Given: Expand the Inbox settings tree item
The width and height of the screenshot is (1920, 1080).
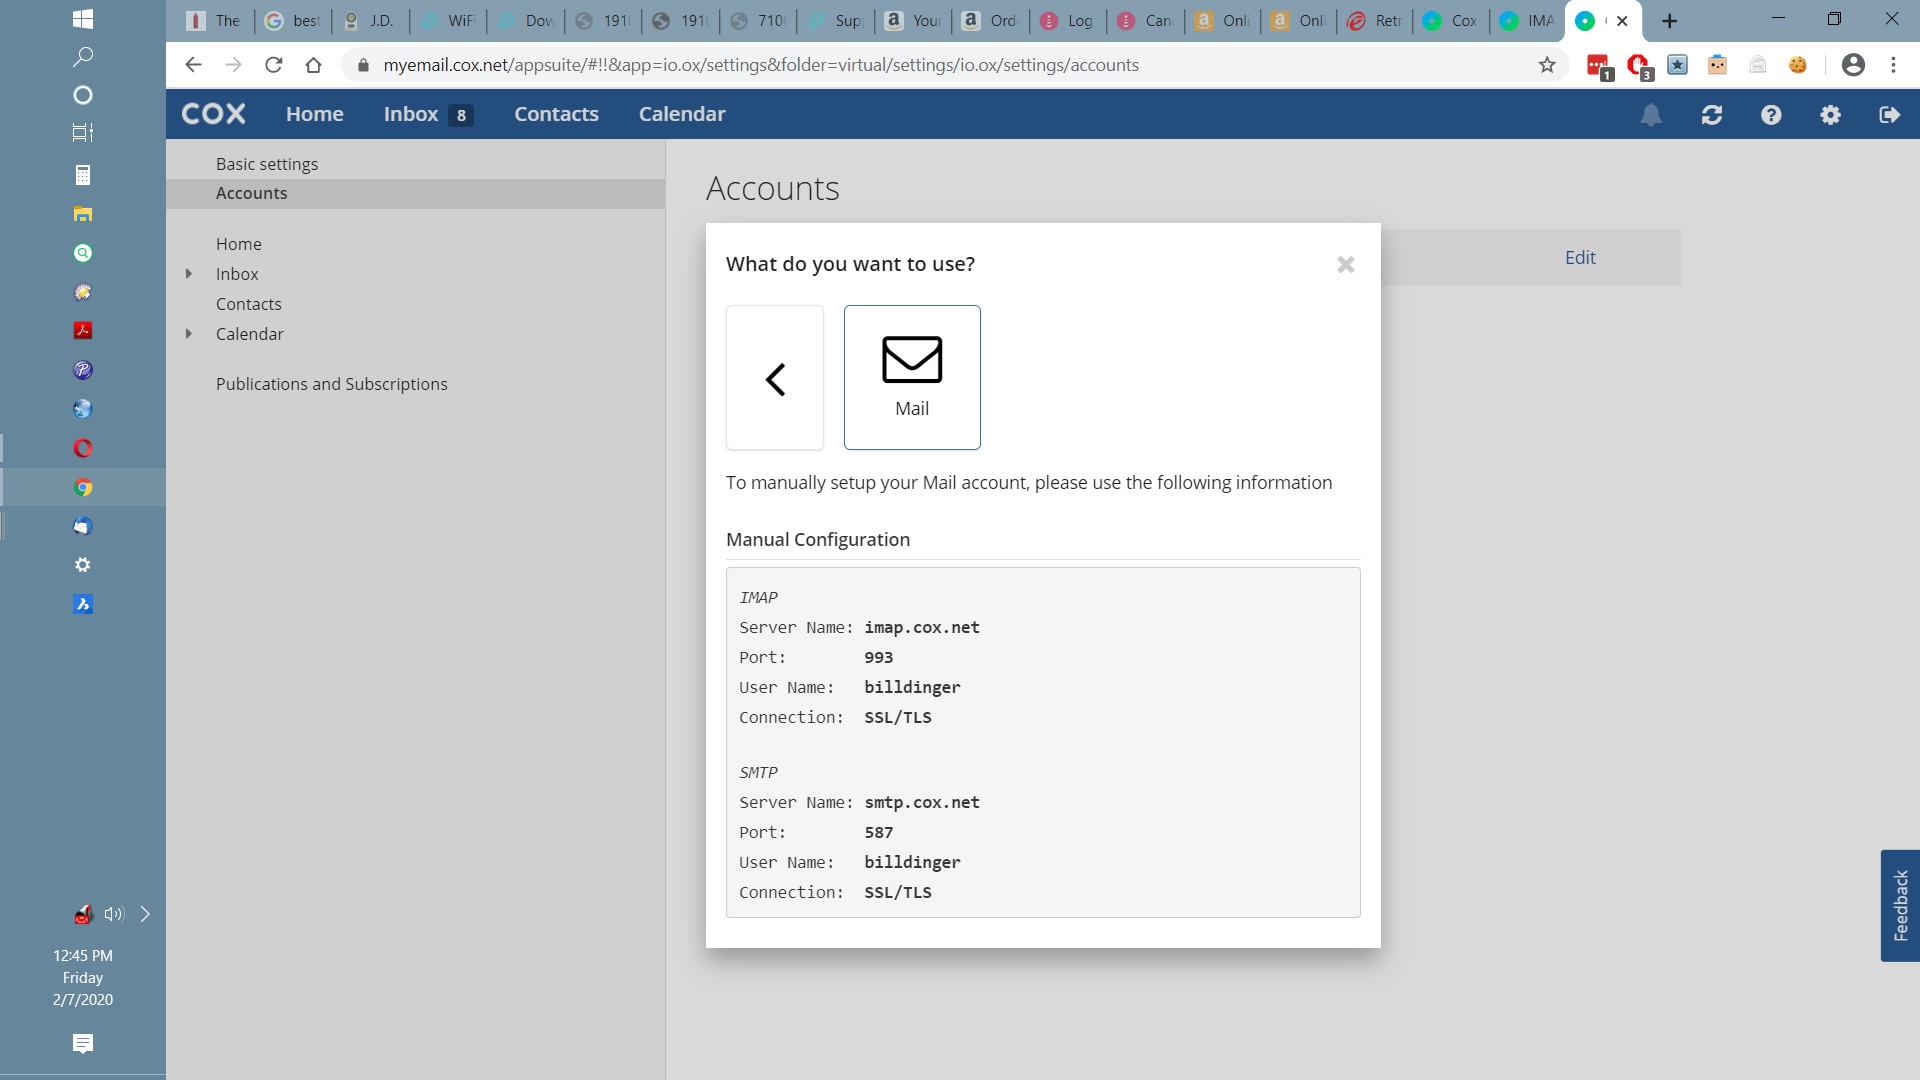Looking at the screenshot, I should (188, 274).
